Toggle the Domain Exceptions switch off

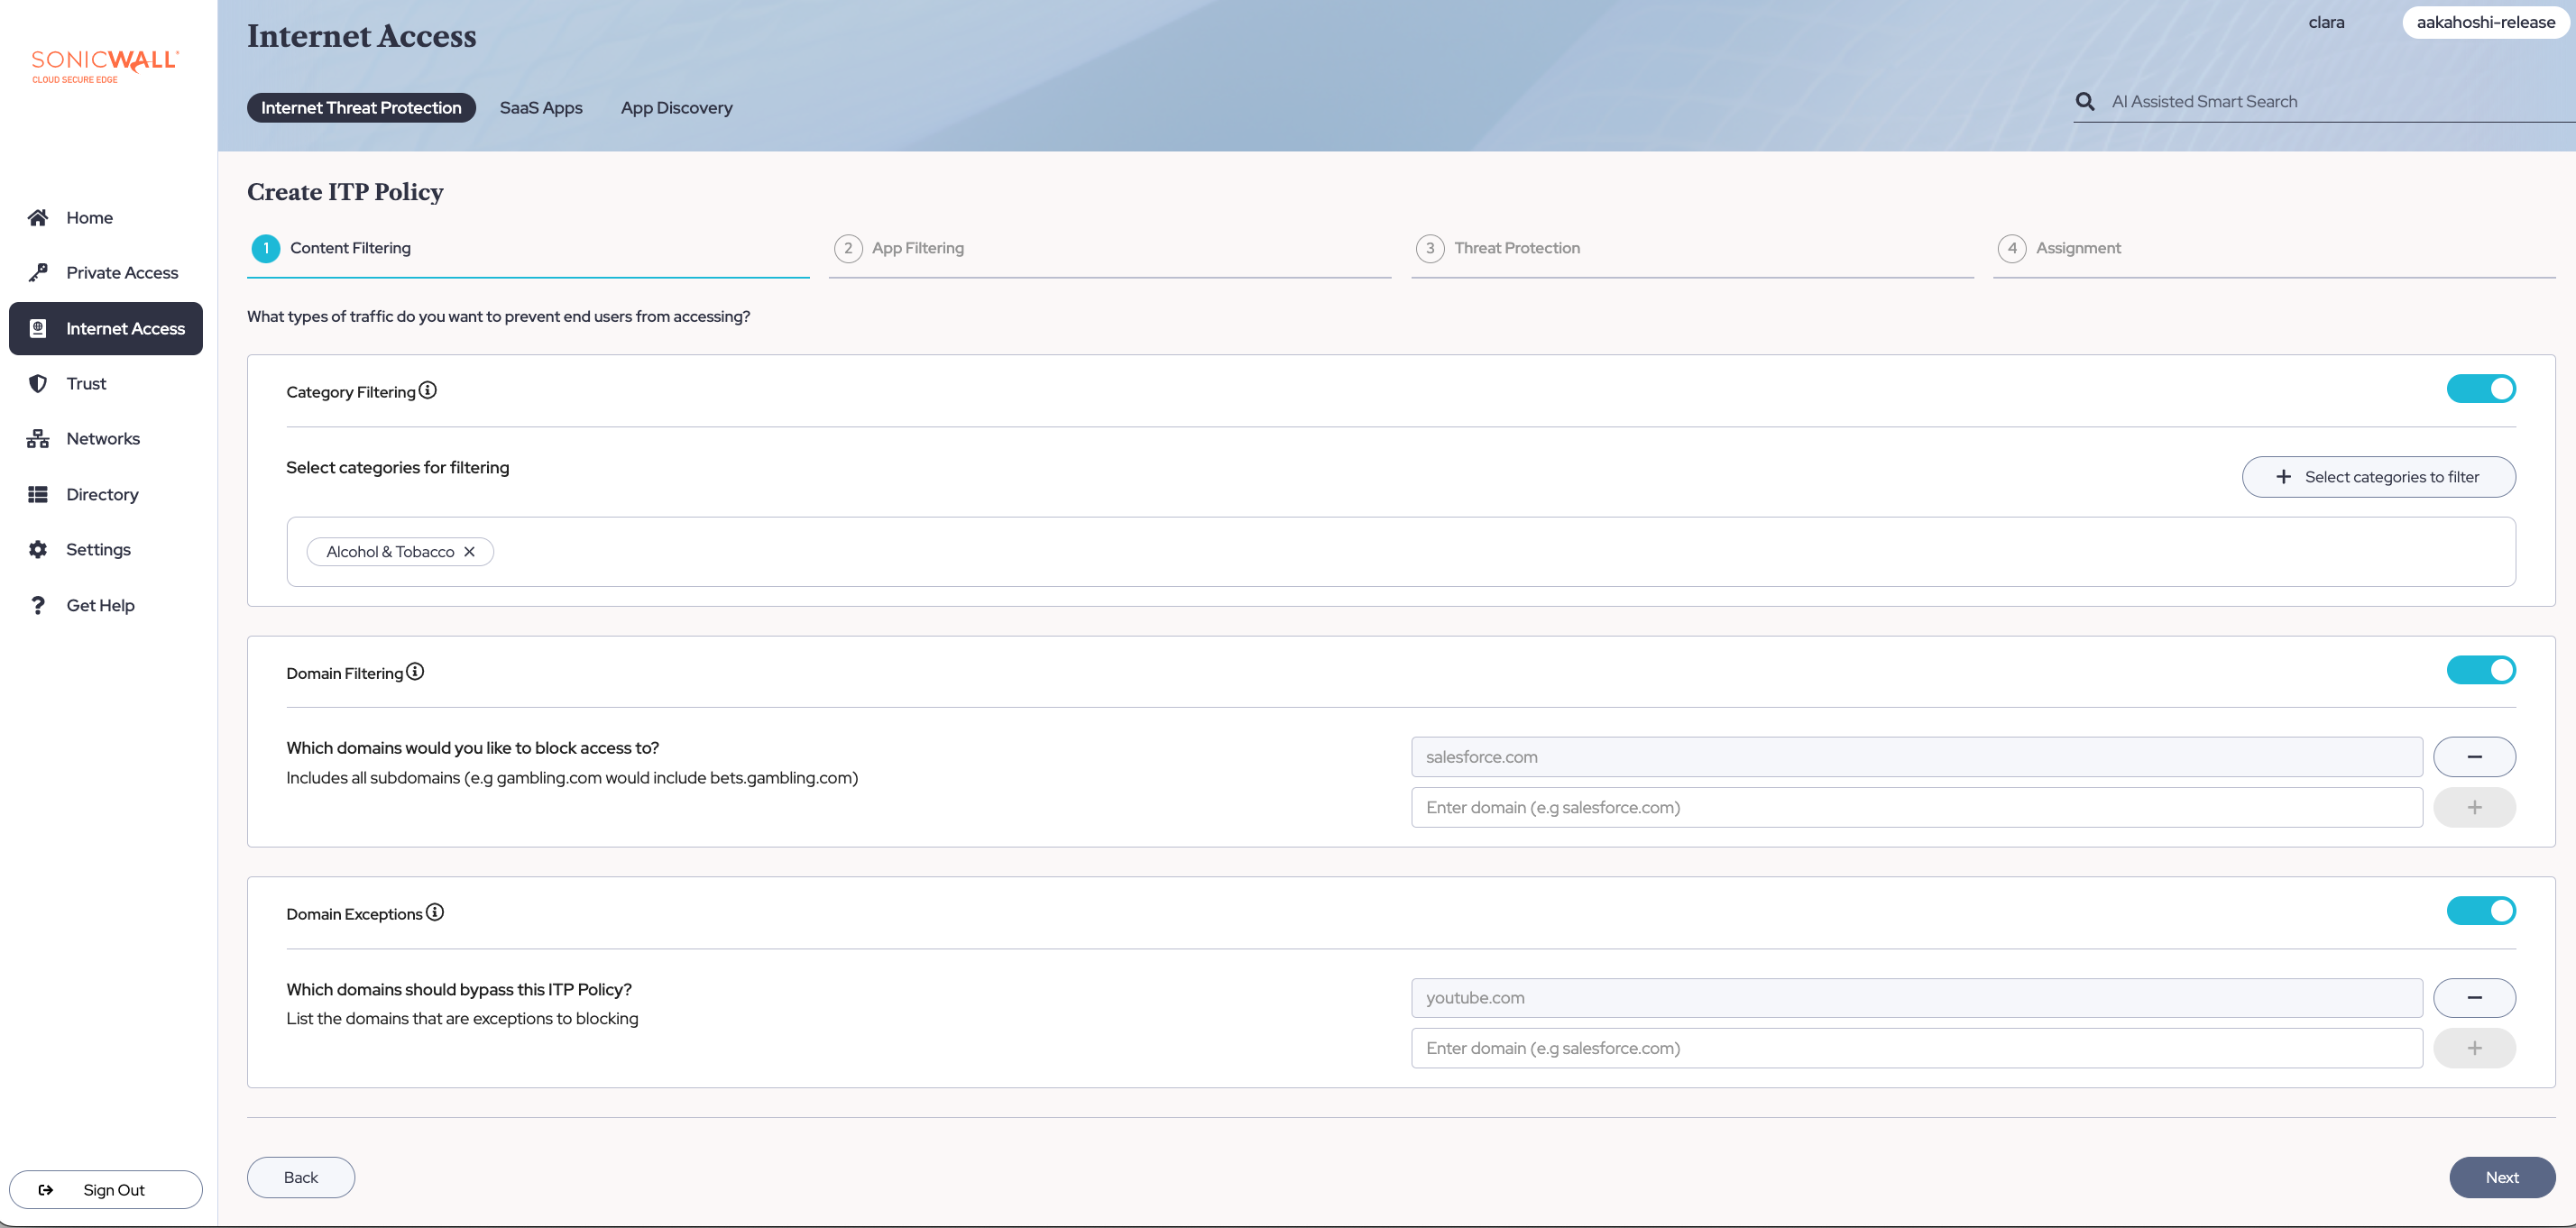2481,911
